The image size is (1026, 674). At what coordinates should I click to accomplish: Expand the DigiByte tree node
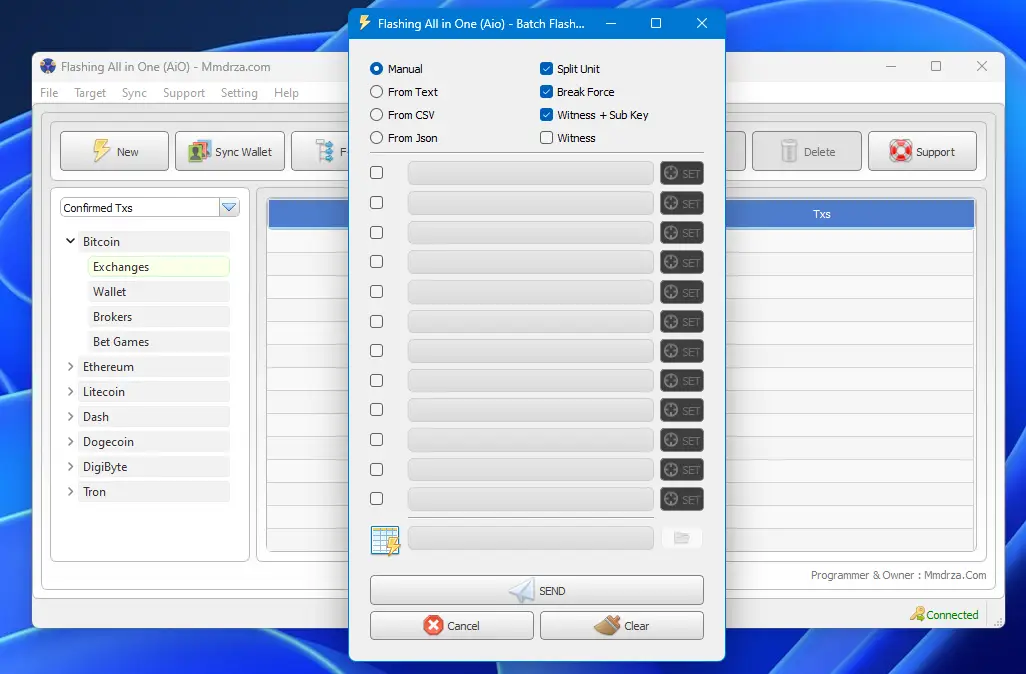71,466
